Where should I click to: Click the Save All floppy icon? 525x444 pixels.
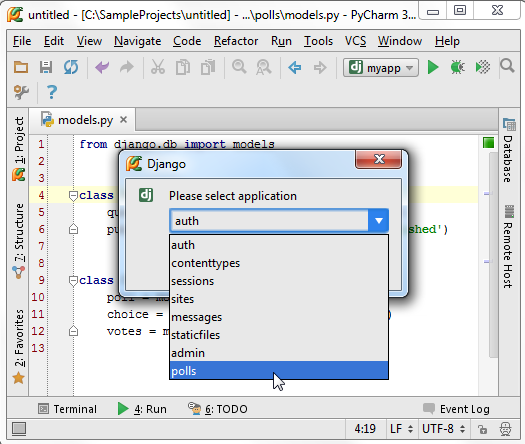click(x=46, y=67)
